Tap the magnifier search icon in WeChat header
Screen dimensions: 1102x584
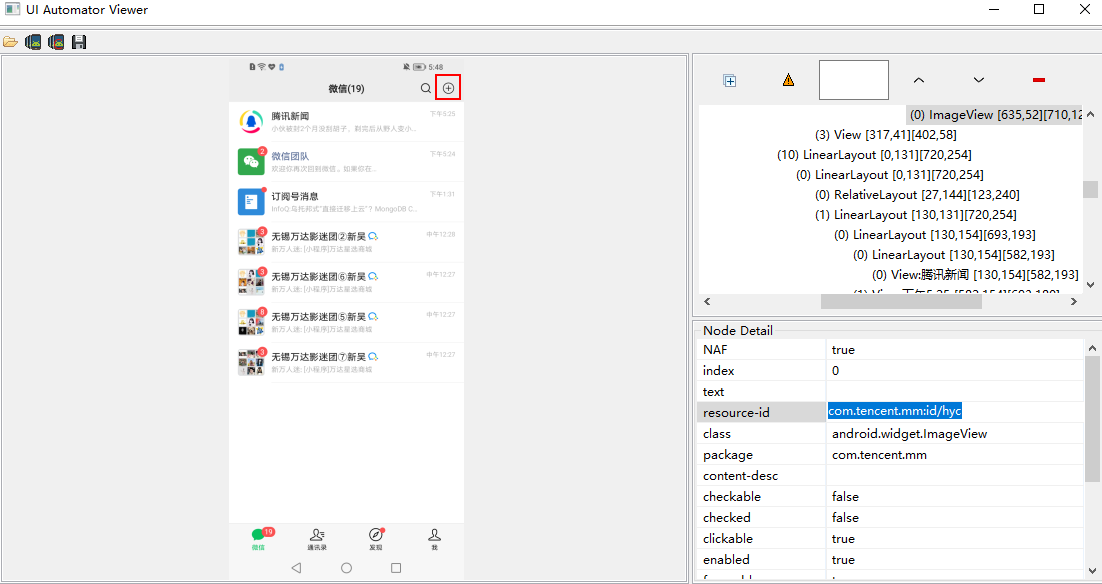click(426, 89)
